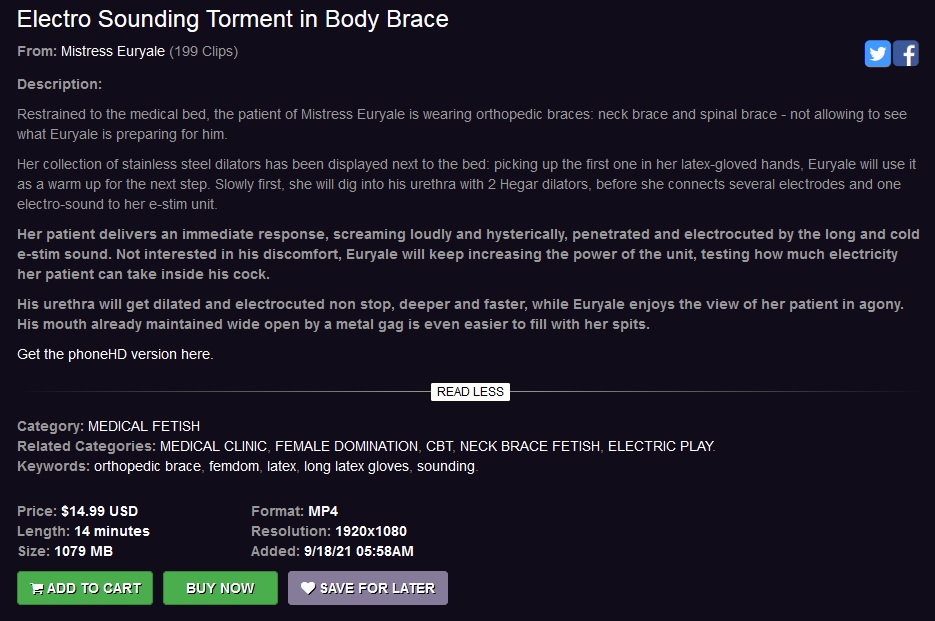Click the sounding keyword tag
Image resolution: width=935 pixels, height=621 pixels.
446,466
